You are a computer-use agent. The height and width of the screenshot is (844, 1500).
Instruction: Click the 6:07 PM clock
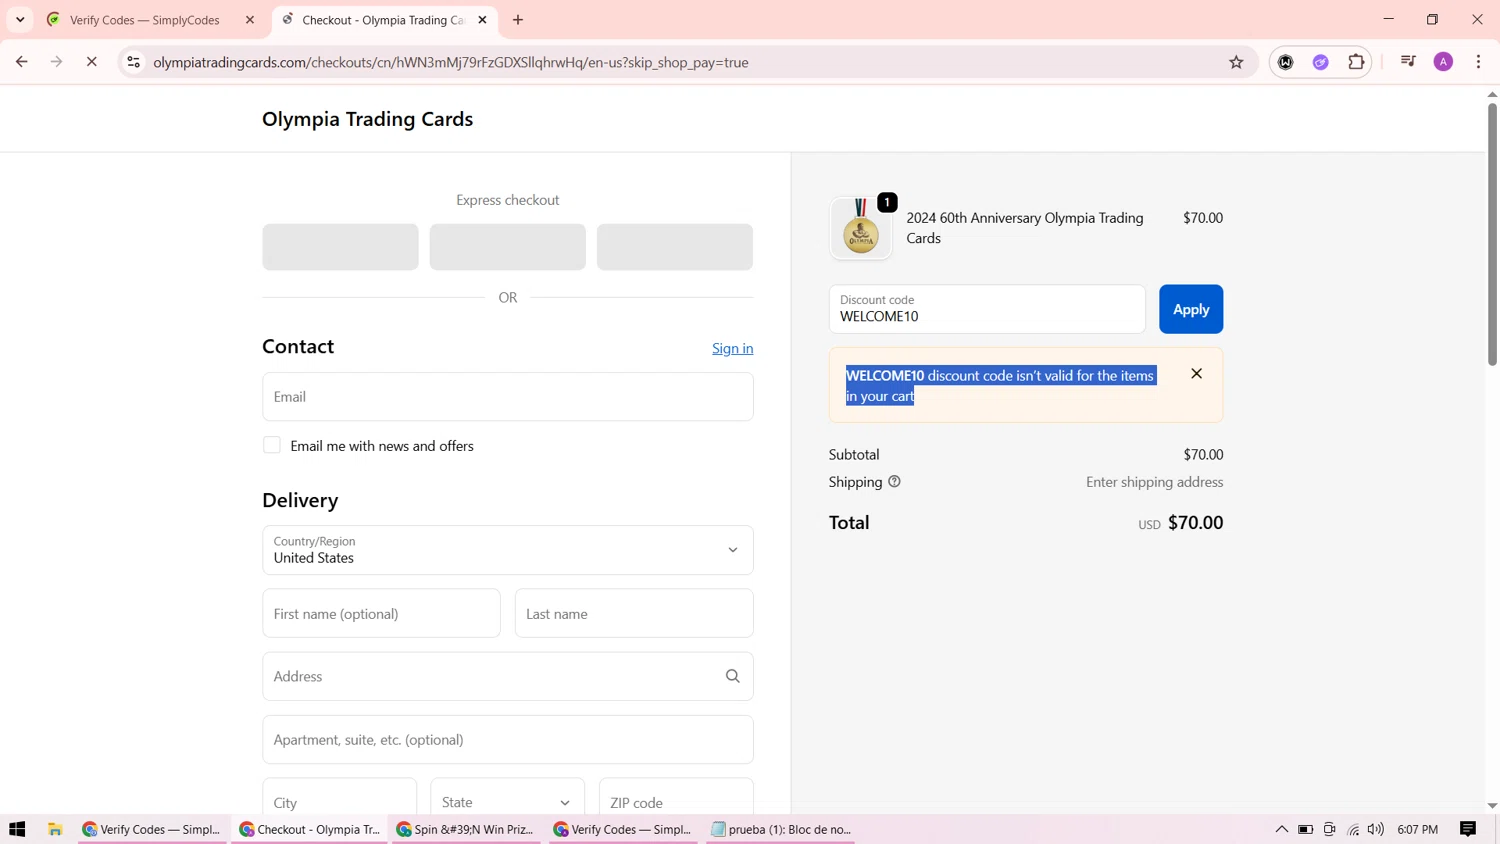coord(1417,829)
